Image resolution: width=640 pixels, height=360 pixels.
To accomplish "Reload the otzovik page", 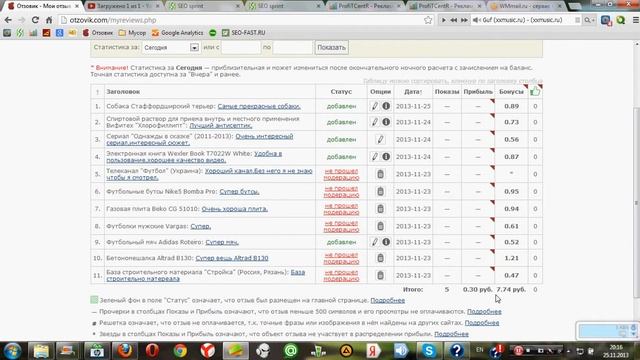I will click(x=35, y=20).
